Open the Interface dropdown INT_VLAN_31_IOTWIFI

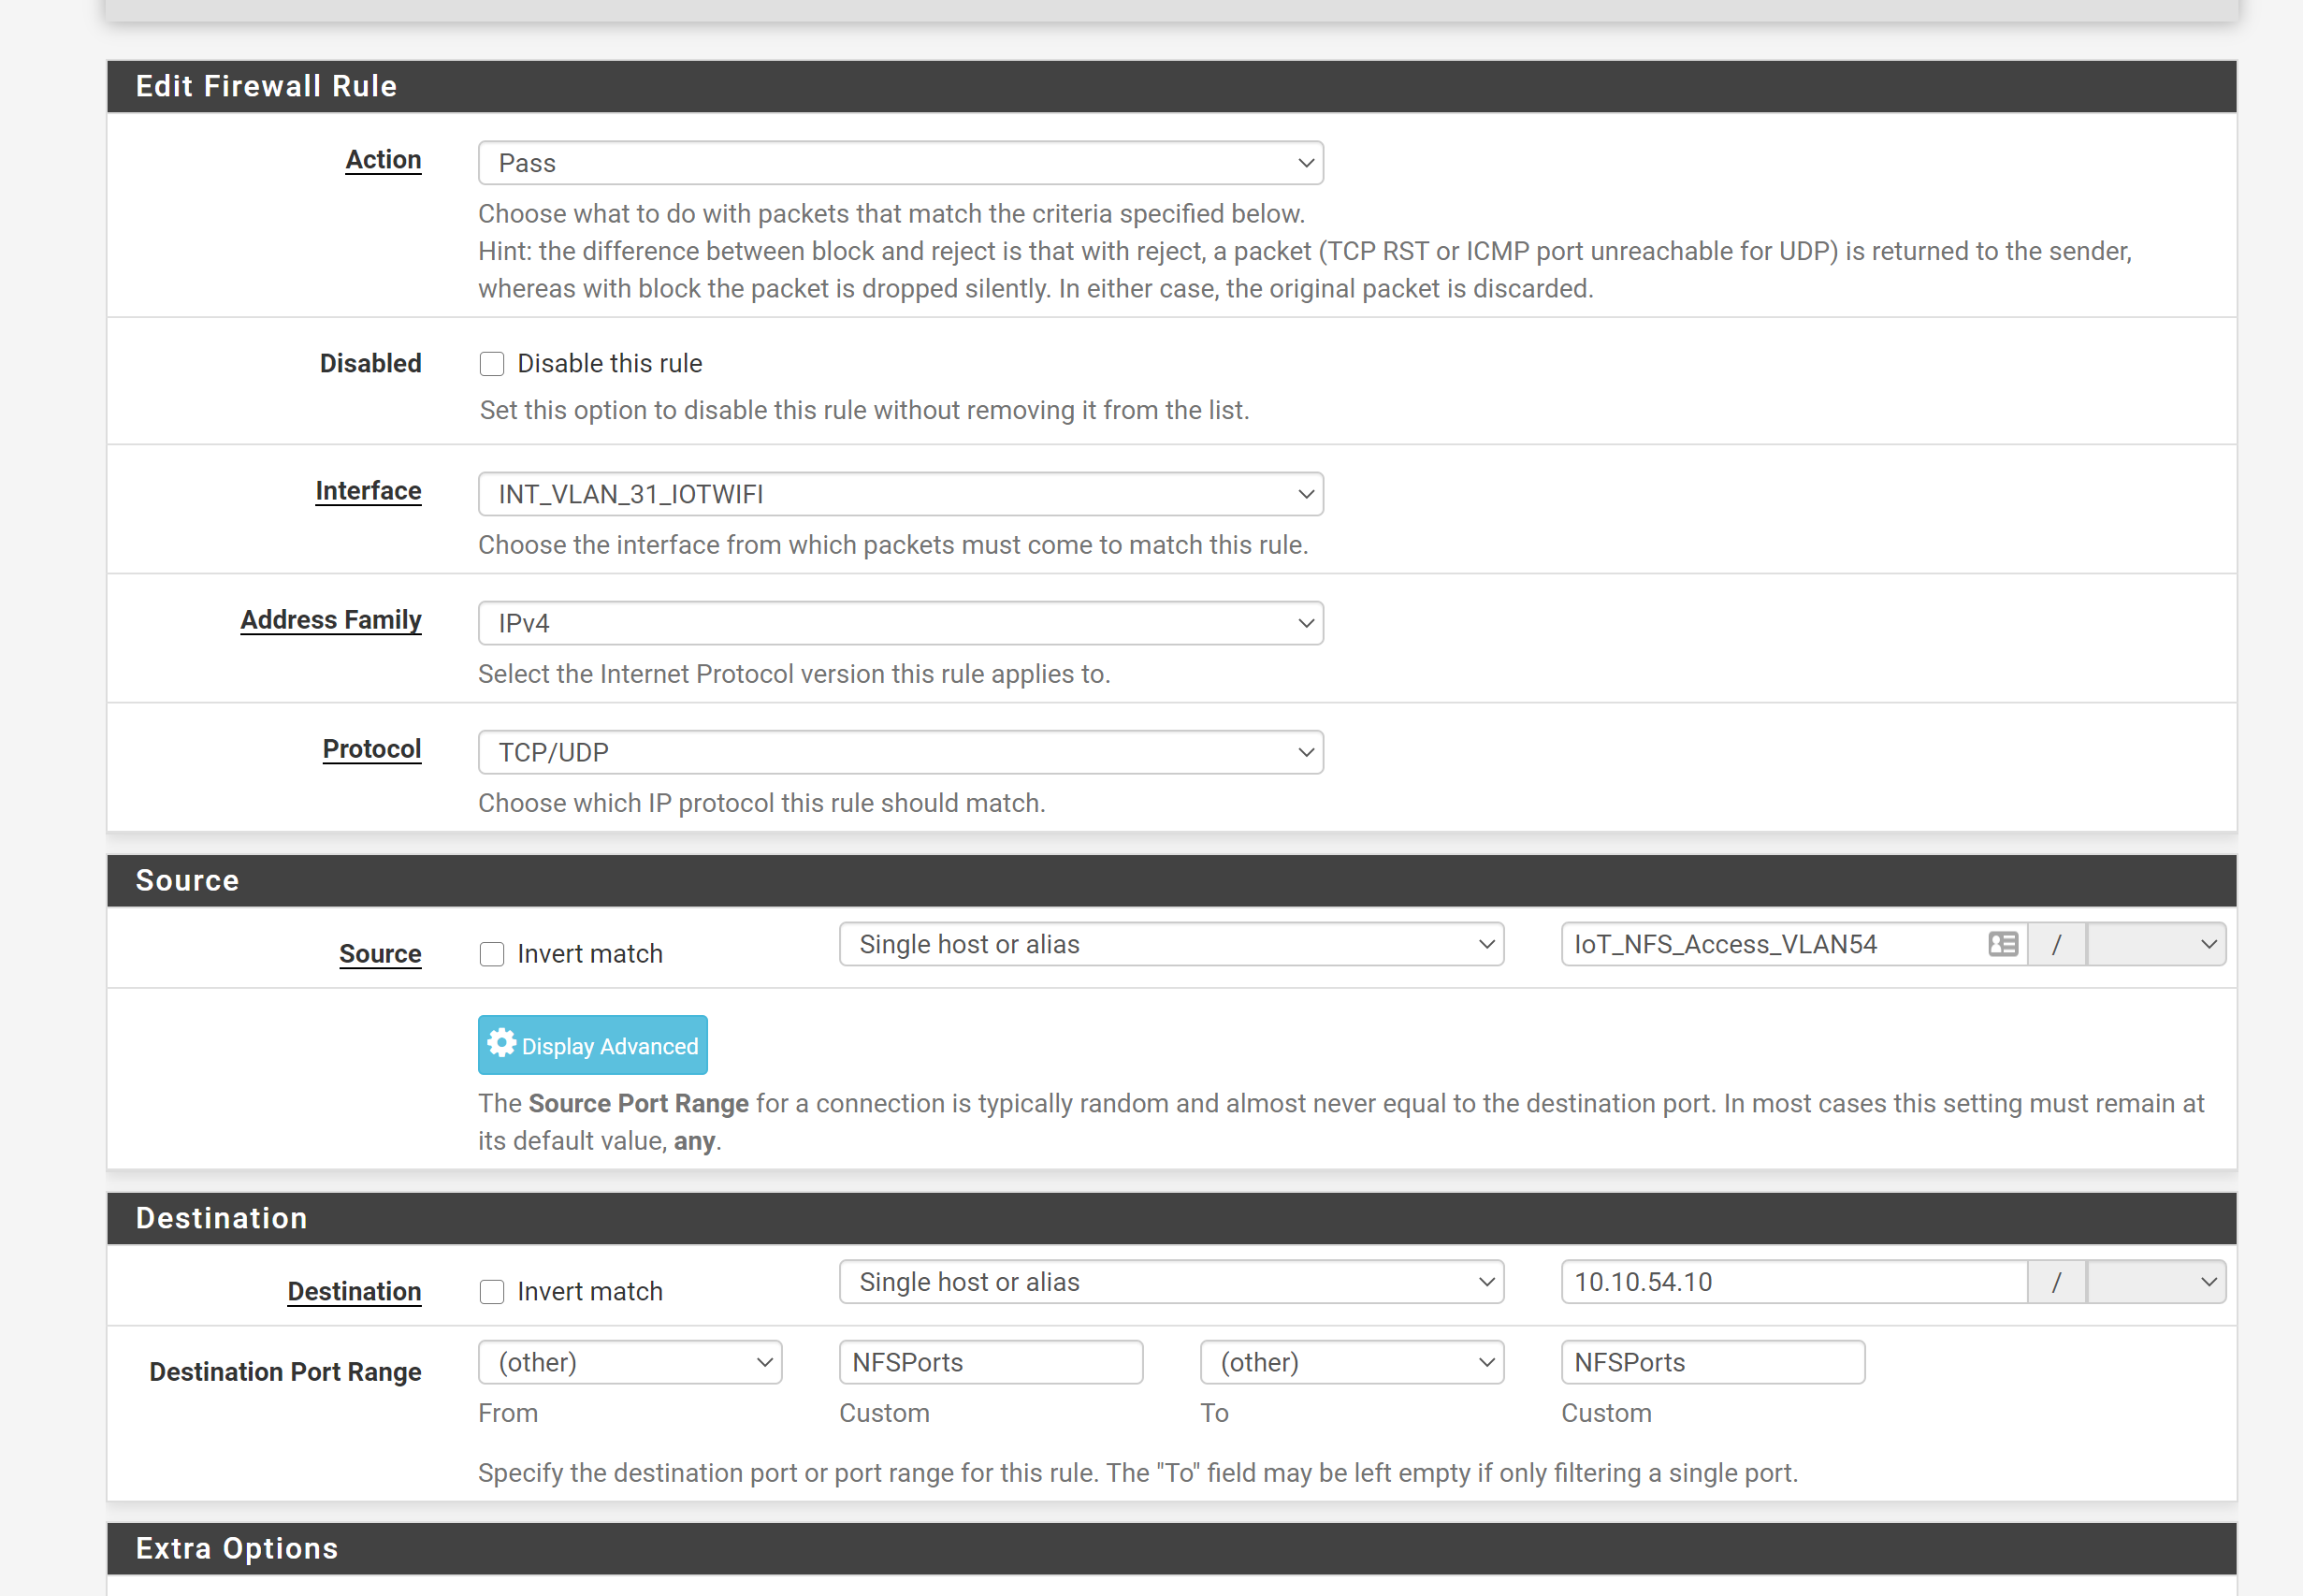point(900,494)
